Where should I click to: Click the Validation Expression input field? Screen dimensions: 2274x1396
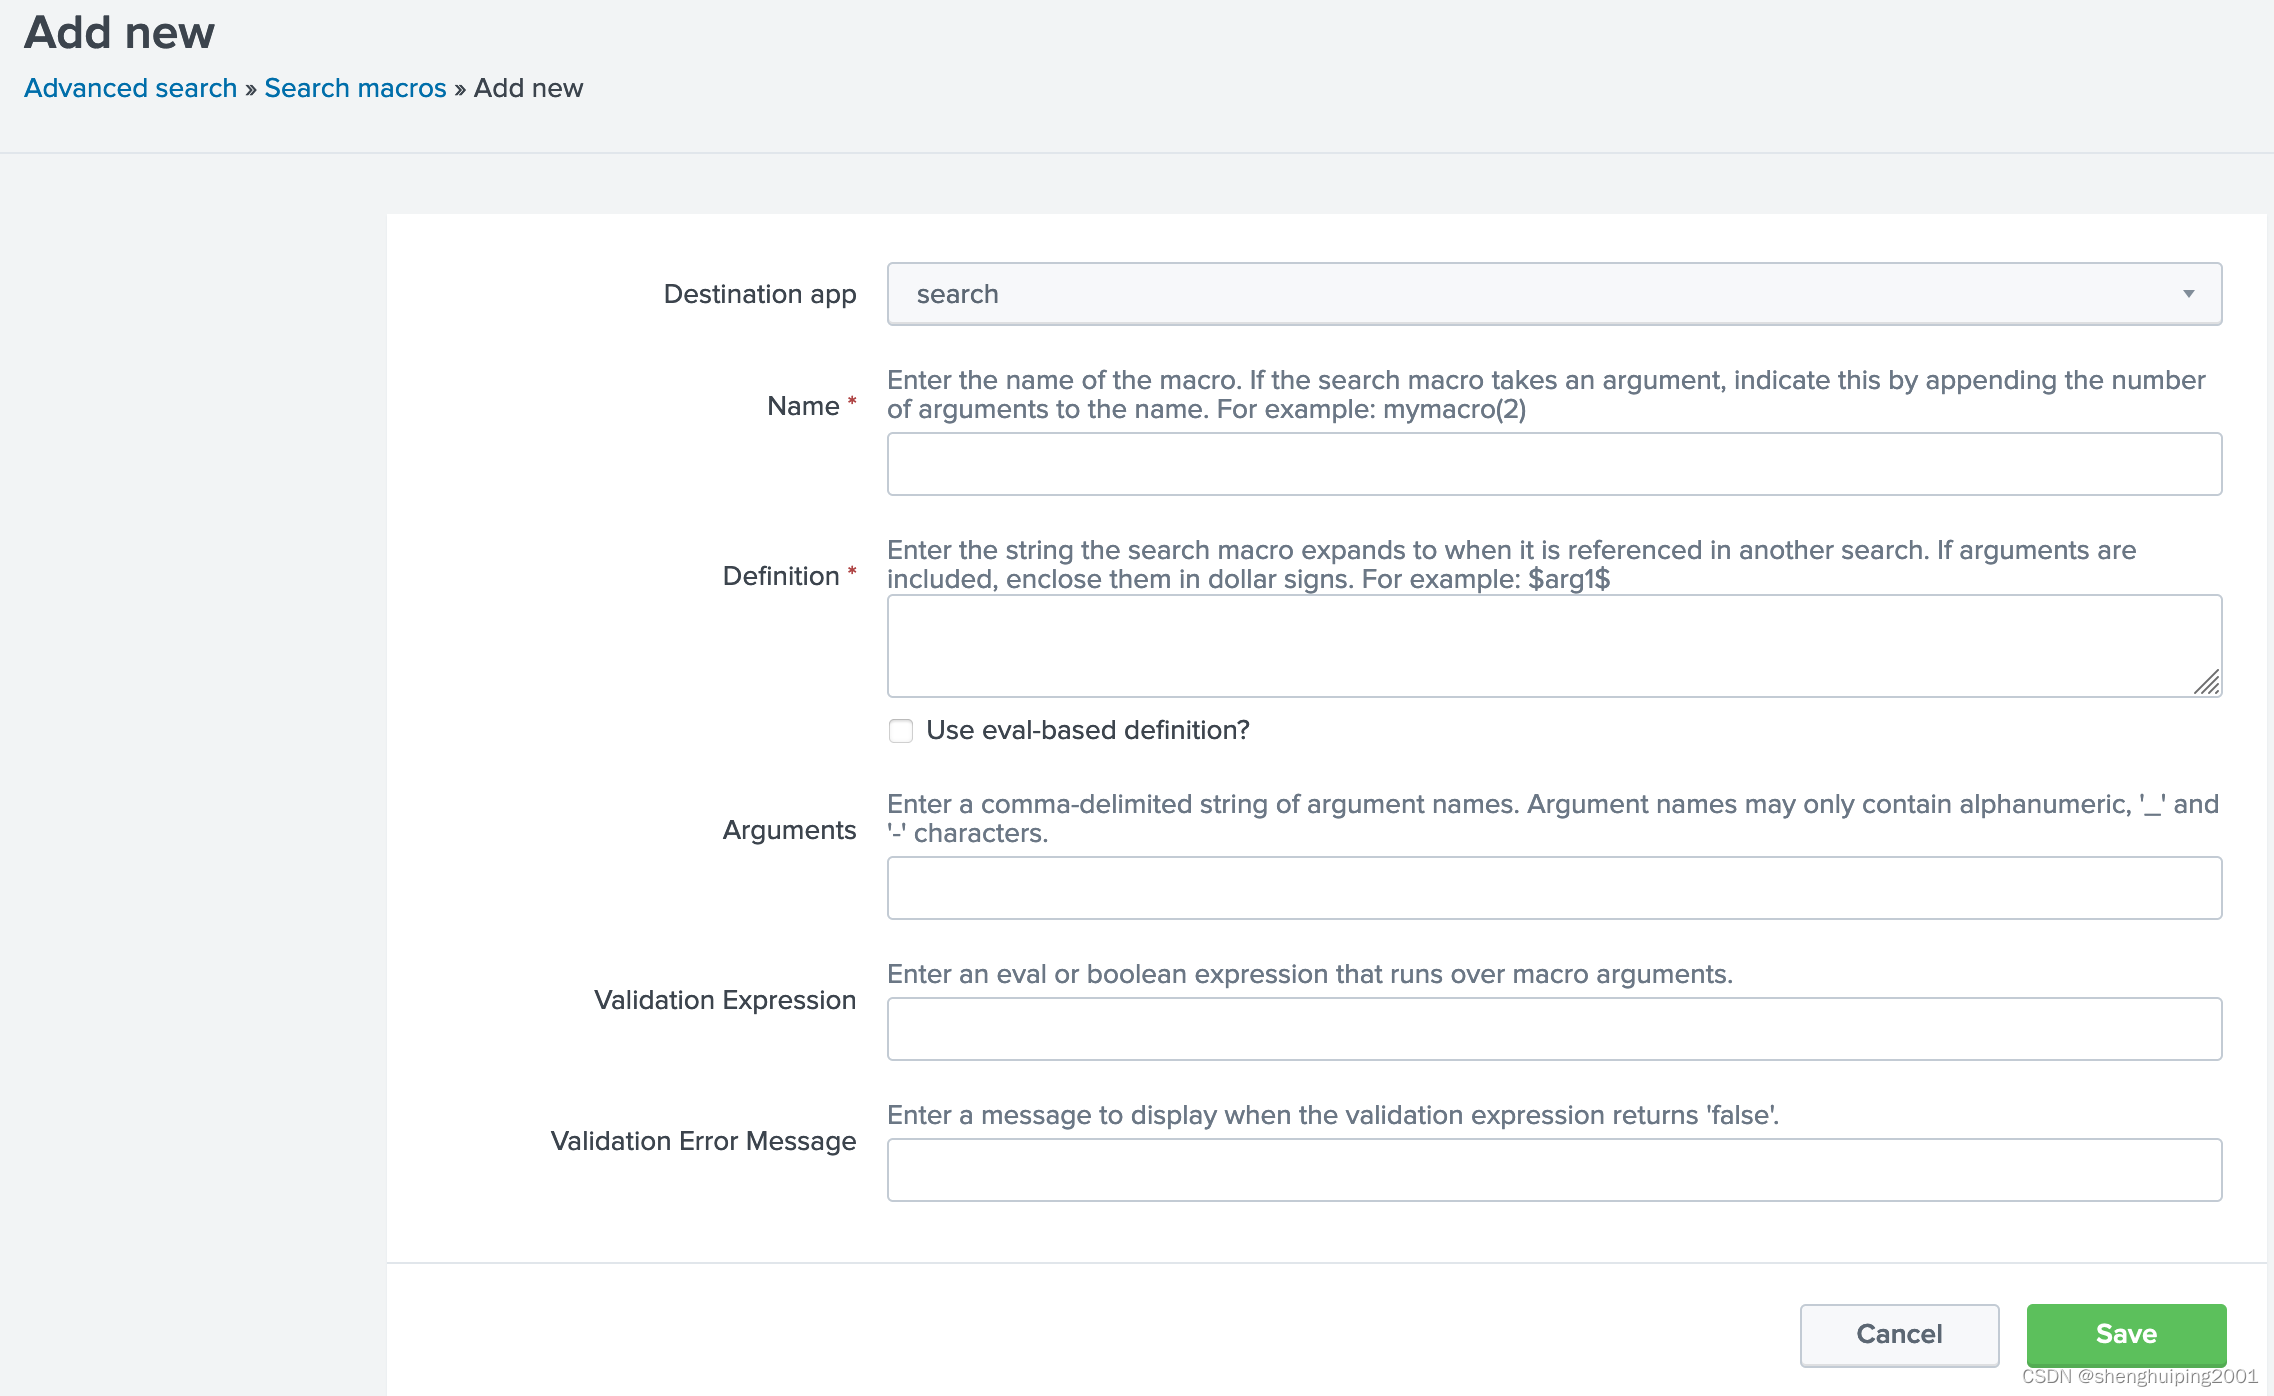coord(1553,1028)
